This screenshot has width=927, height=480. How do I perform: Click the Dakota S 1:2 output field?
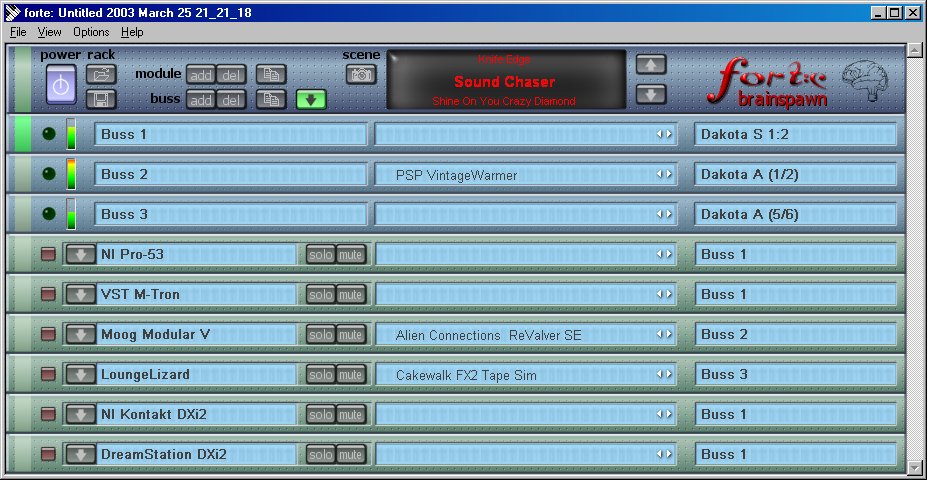795,134
